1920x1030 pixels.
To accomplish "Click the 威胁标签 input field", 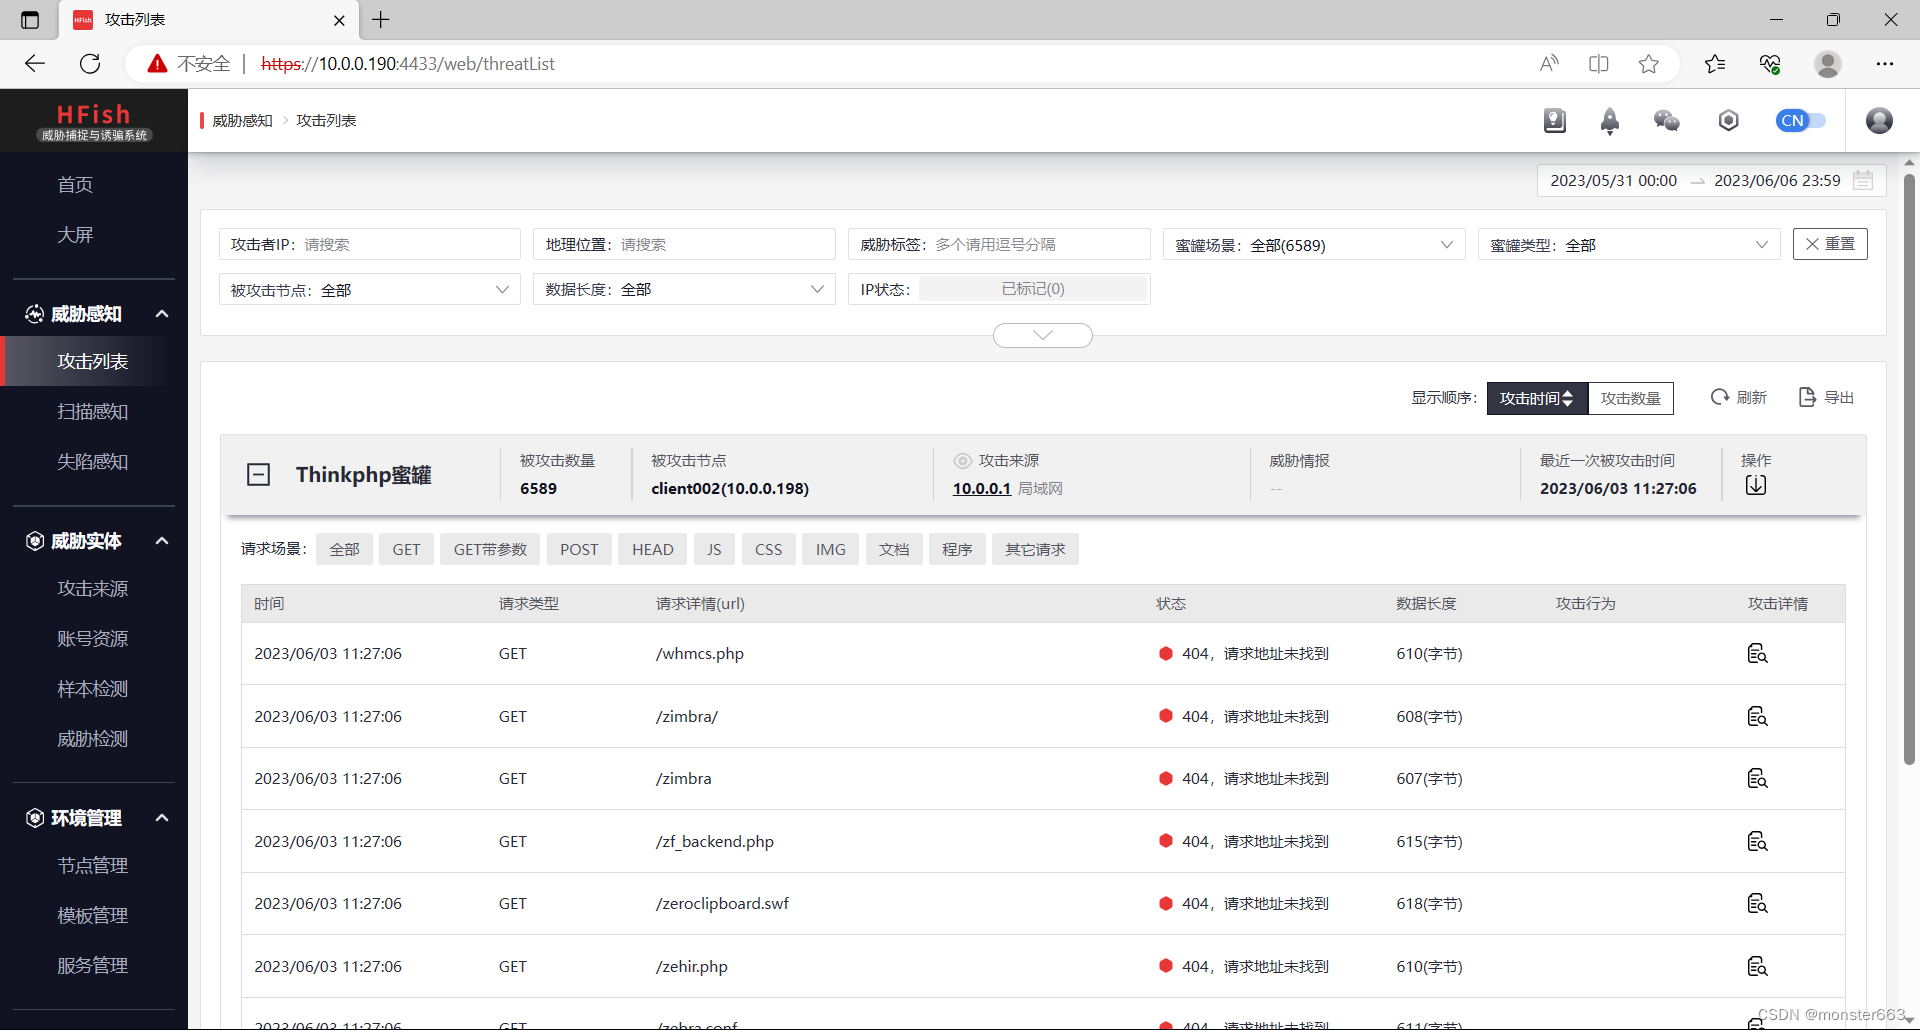I will click(999, 245).
